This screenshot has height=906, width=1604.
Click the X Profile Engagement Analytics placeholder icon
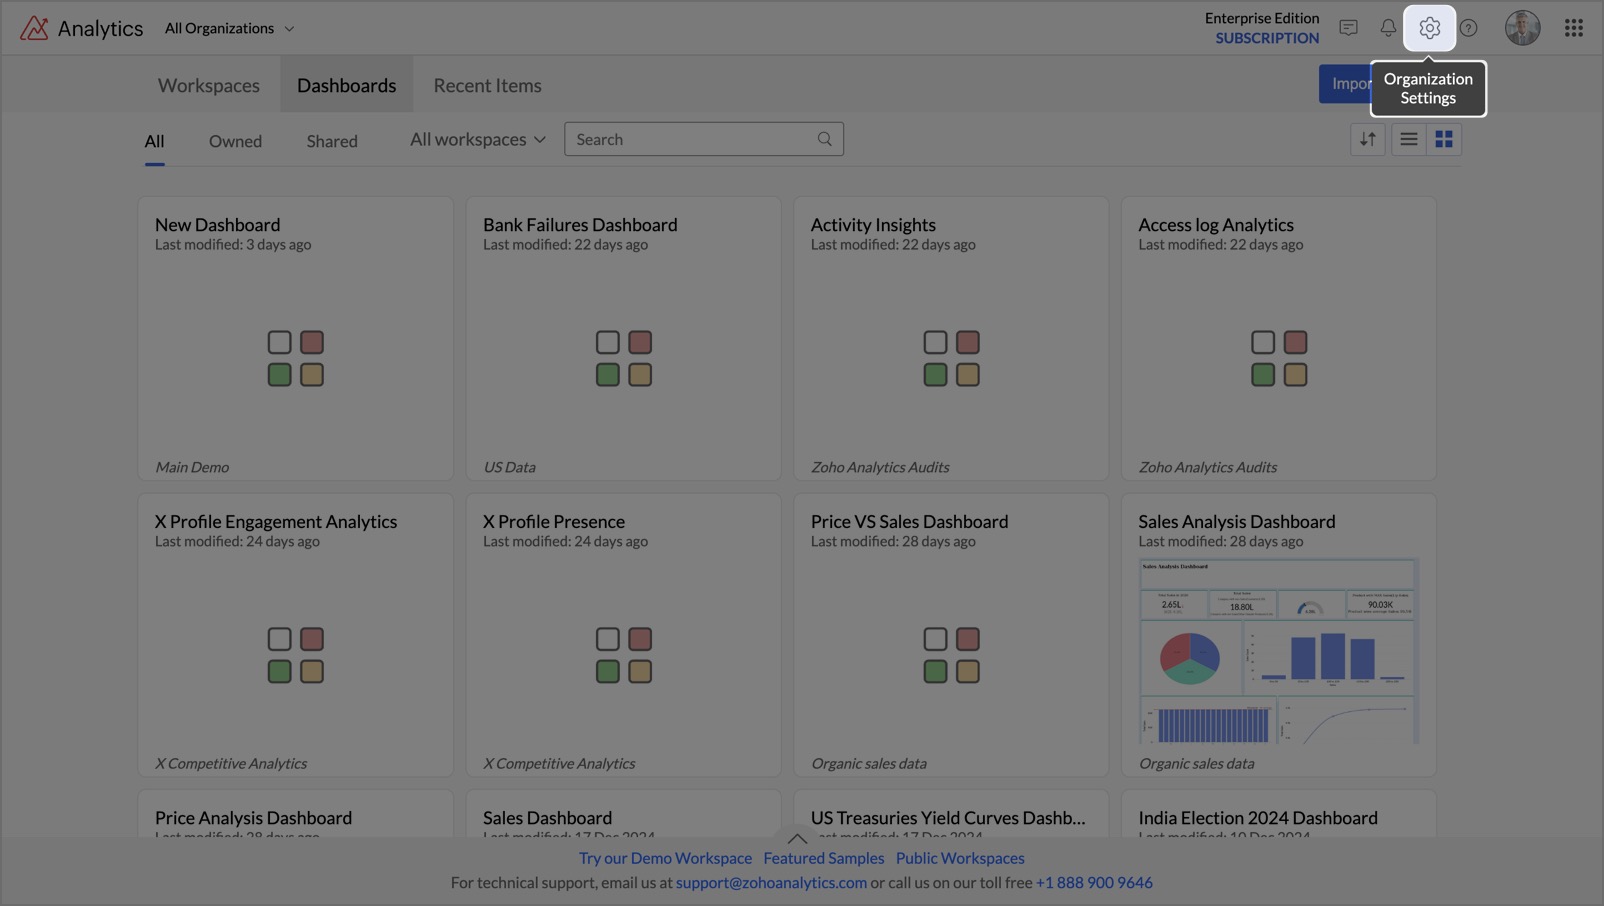click(296, 655)
